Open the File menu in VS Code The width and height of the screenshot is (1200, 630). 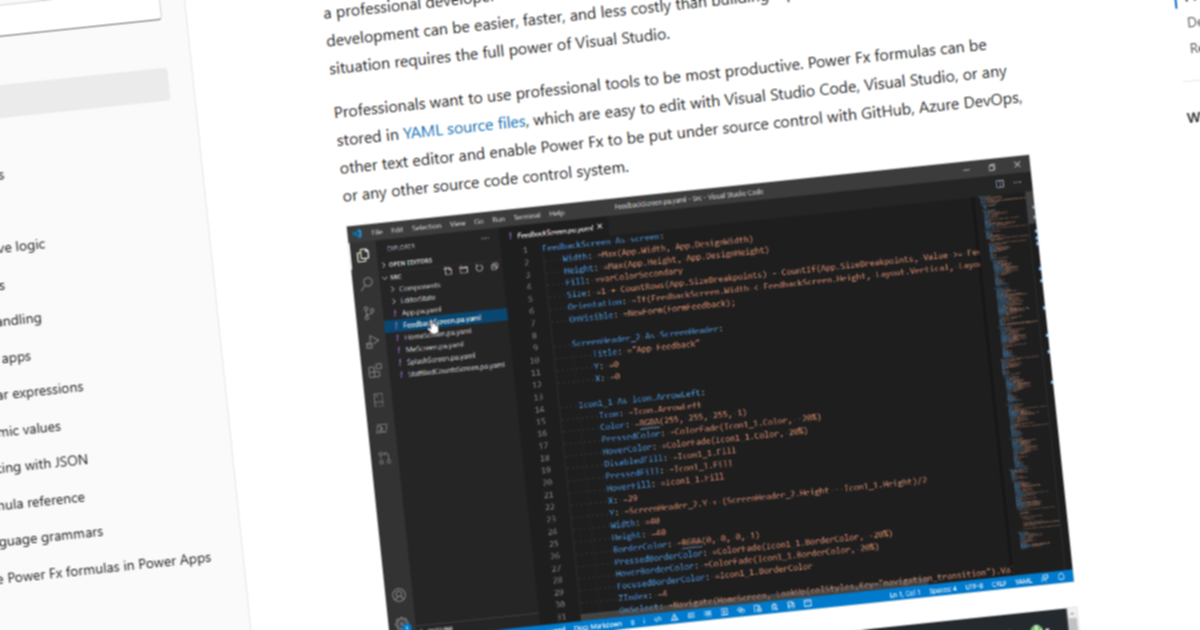pyautogui.click(x=377, y=230)
